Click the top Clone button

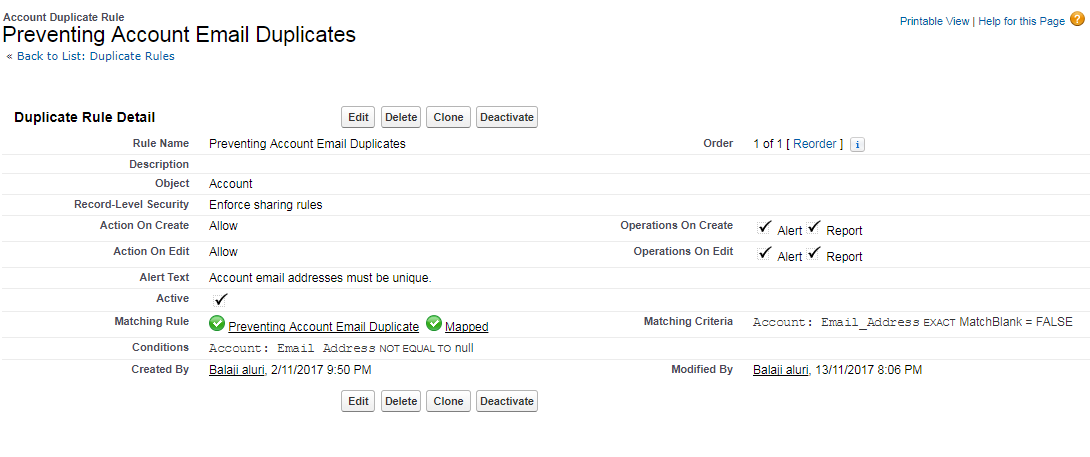pyautogui.click(x=448, y=117)
